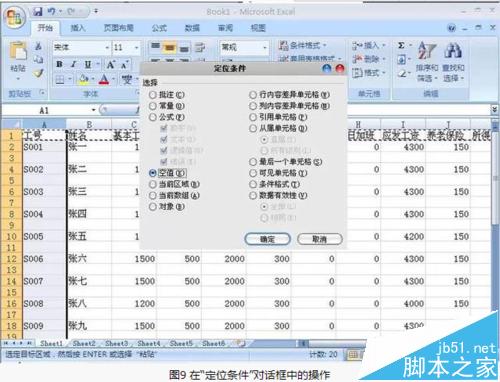Open Customize Quick Access Toolbar arrow

pyautogui.click(x=96, y=12)
